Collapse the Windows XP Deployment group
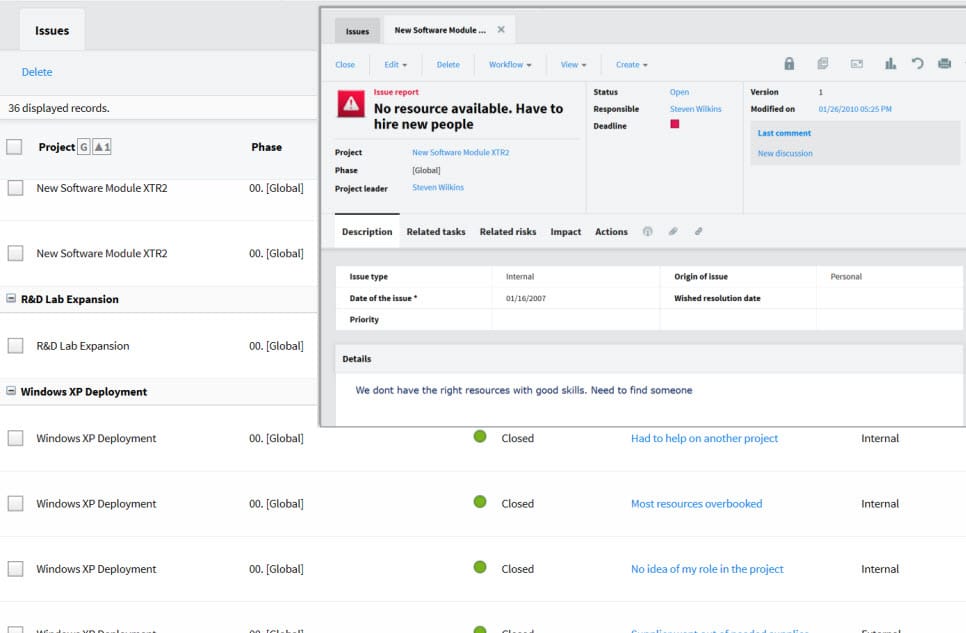The height and width of the screenshot is (633, 966). click(11, 392)
